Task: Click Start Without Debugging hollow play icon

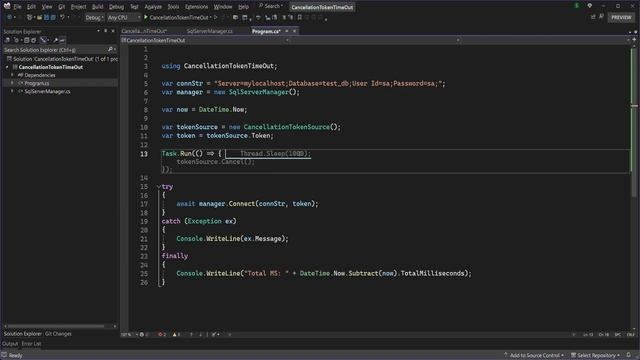Action: (216, 18)
